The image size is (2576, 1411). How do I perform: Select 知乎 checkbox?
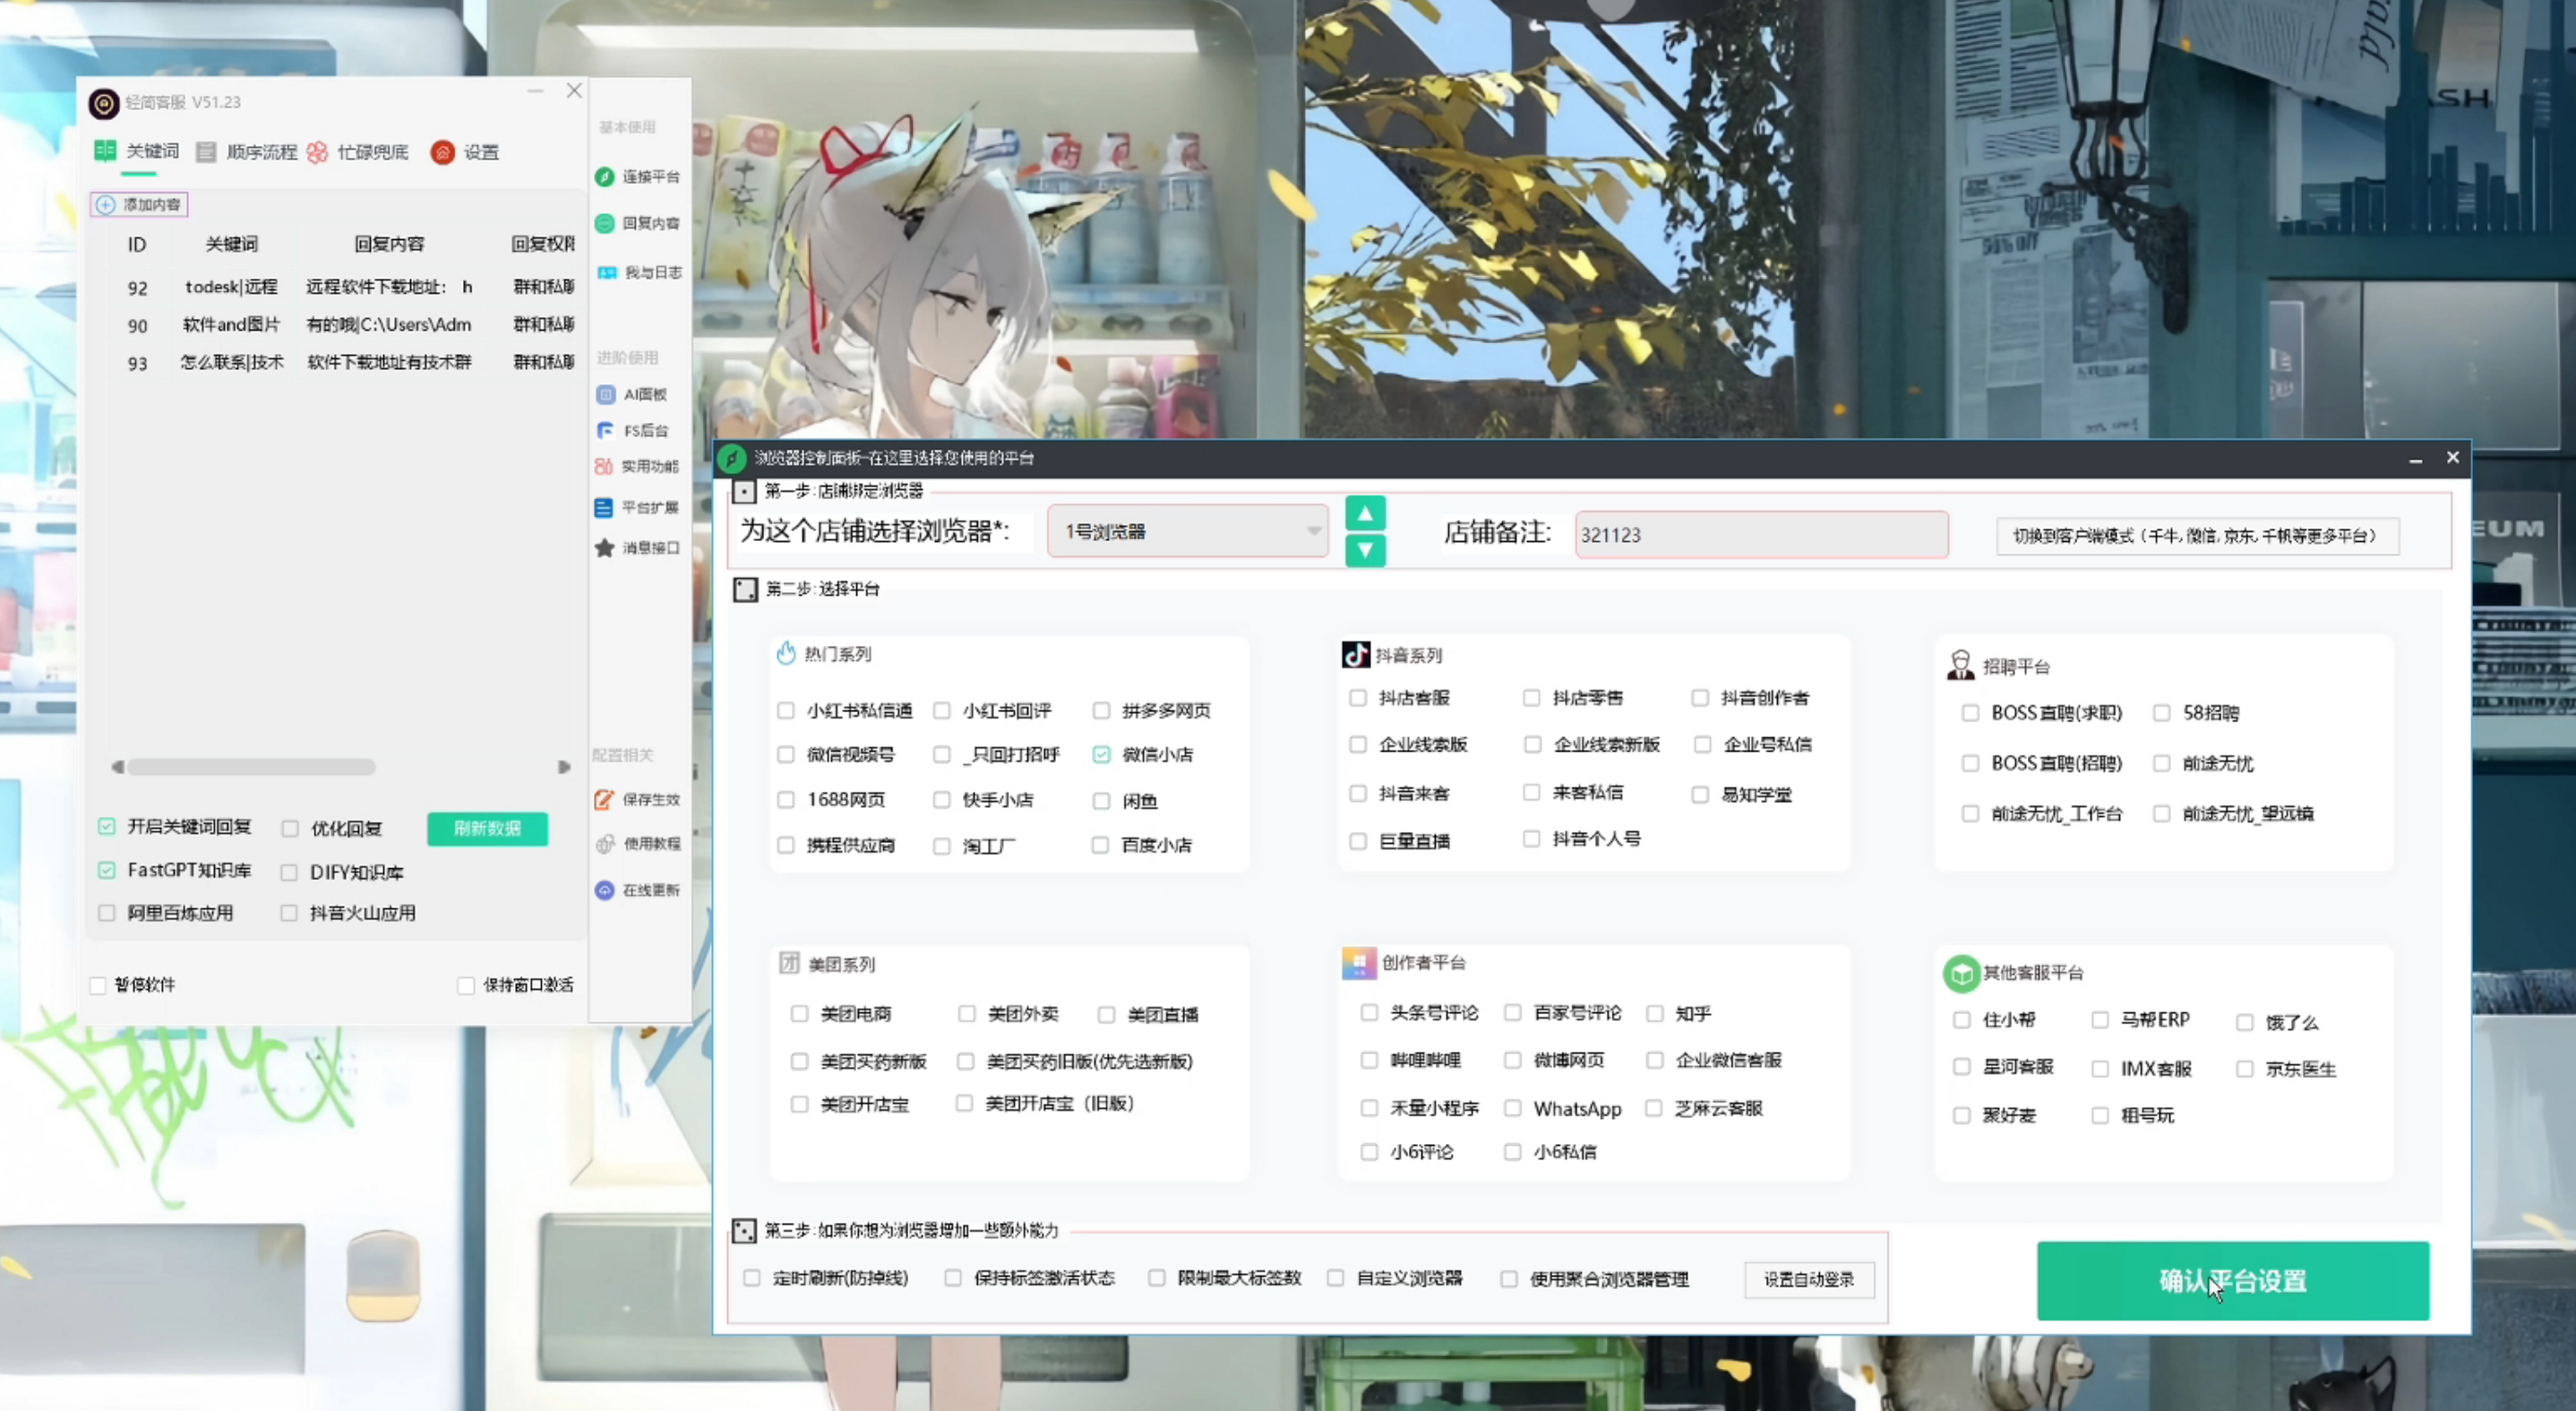click(x=1655, y=1014)
